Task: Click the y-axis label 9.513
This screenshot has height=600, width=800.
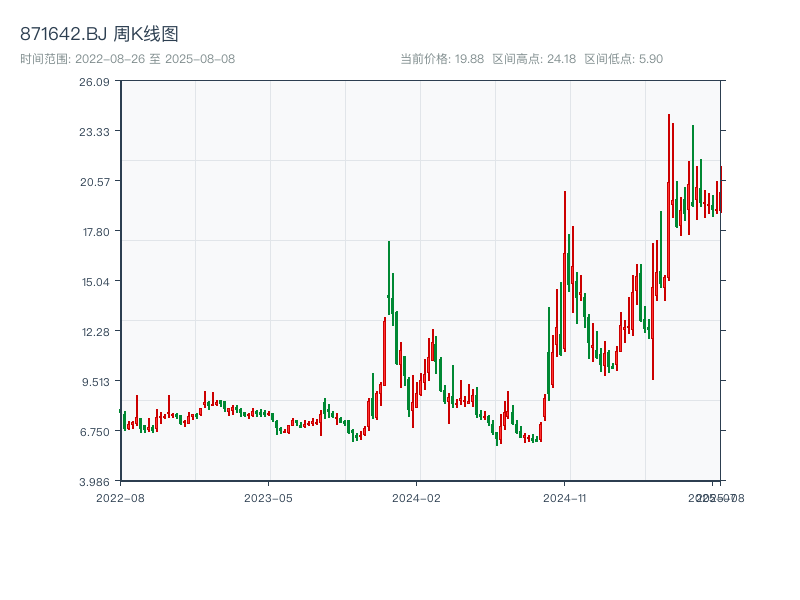Action: point(96,382)
